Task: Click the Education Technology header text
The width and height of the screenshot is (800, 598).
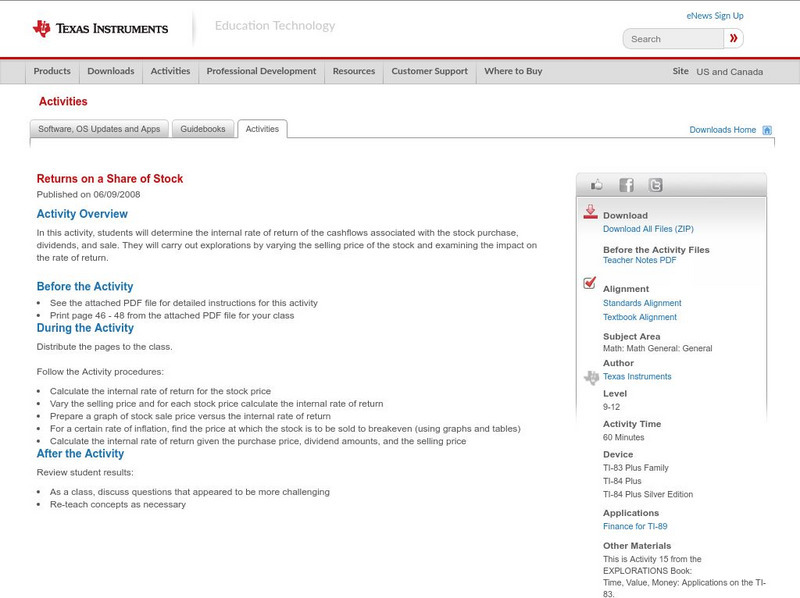Action: 275,26
